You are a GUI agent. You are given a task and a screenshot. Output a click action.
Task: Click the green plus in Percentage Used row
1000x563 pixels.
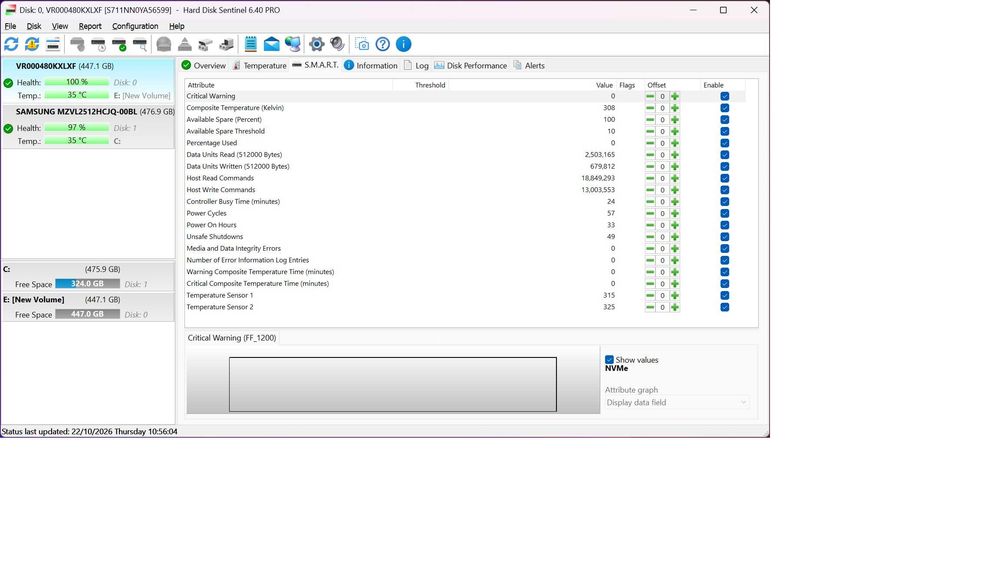click(675, 143)
